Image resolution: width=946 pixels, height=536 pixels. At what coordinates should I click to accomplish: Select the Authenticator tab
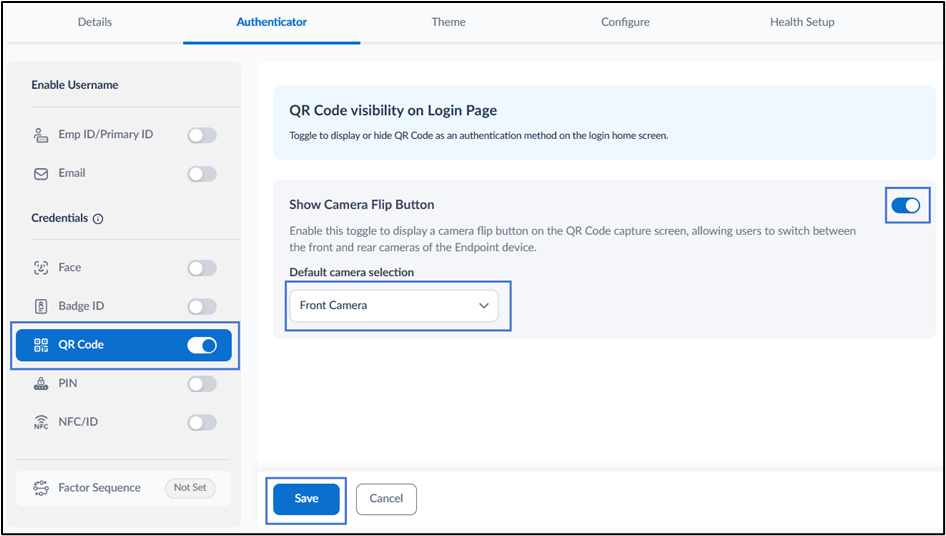tap(271, 22)
